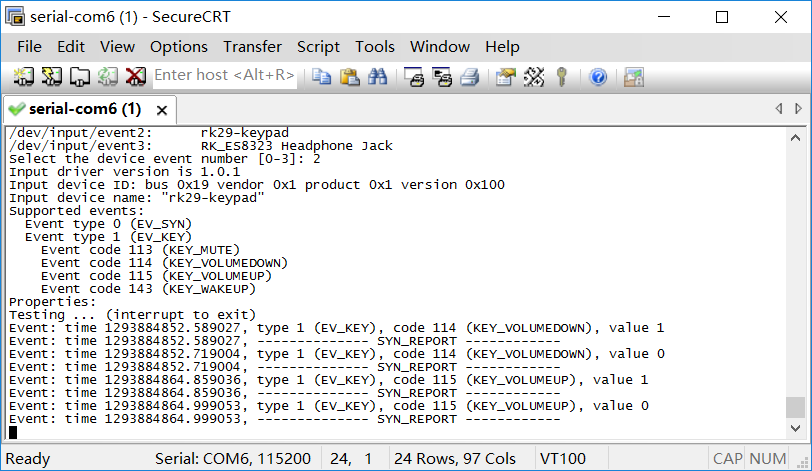Viewport: 812px width, 471px height.
Task: Open the Transfer menu
Action: 252,47
